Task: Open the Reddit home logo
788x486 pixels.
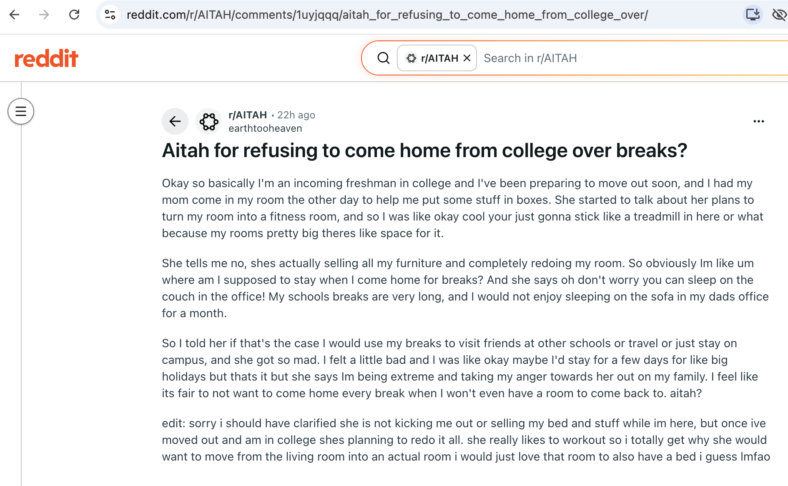Action: point(46,58)
